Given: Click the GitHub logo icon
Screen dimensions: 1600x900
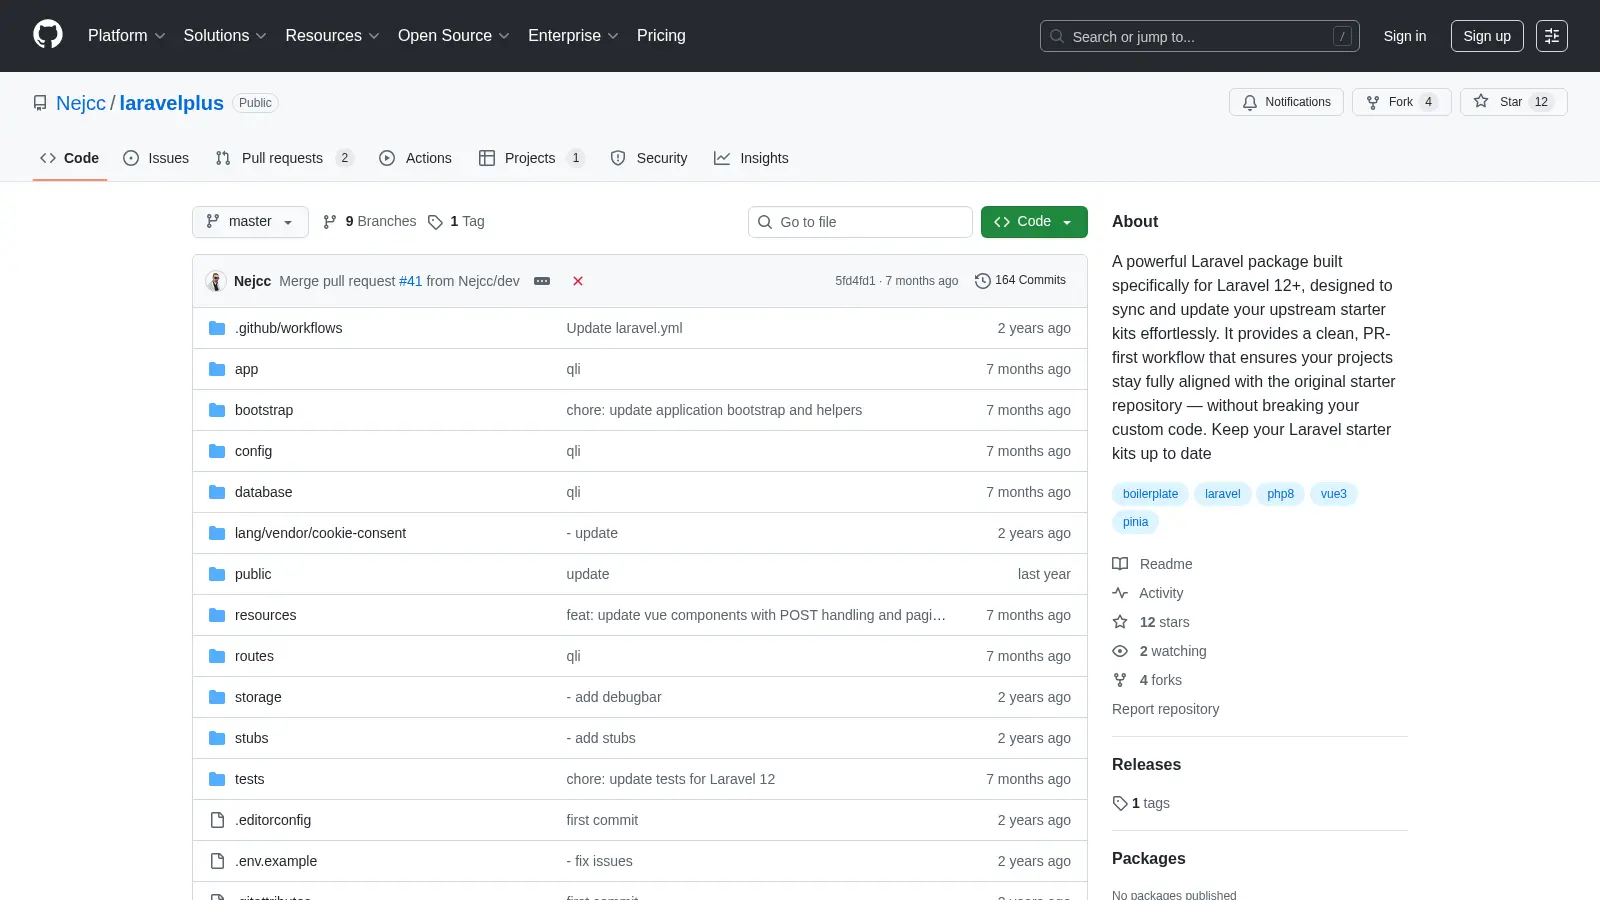Looking at the screenshot, I should click(x=48, y=35).
